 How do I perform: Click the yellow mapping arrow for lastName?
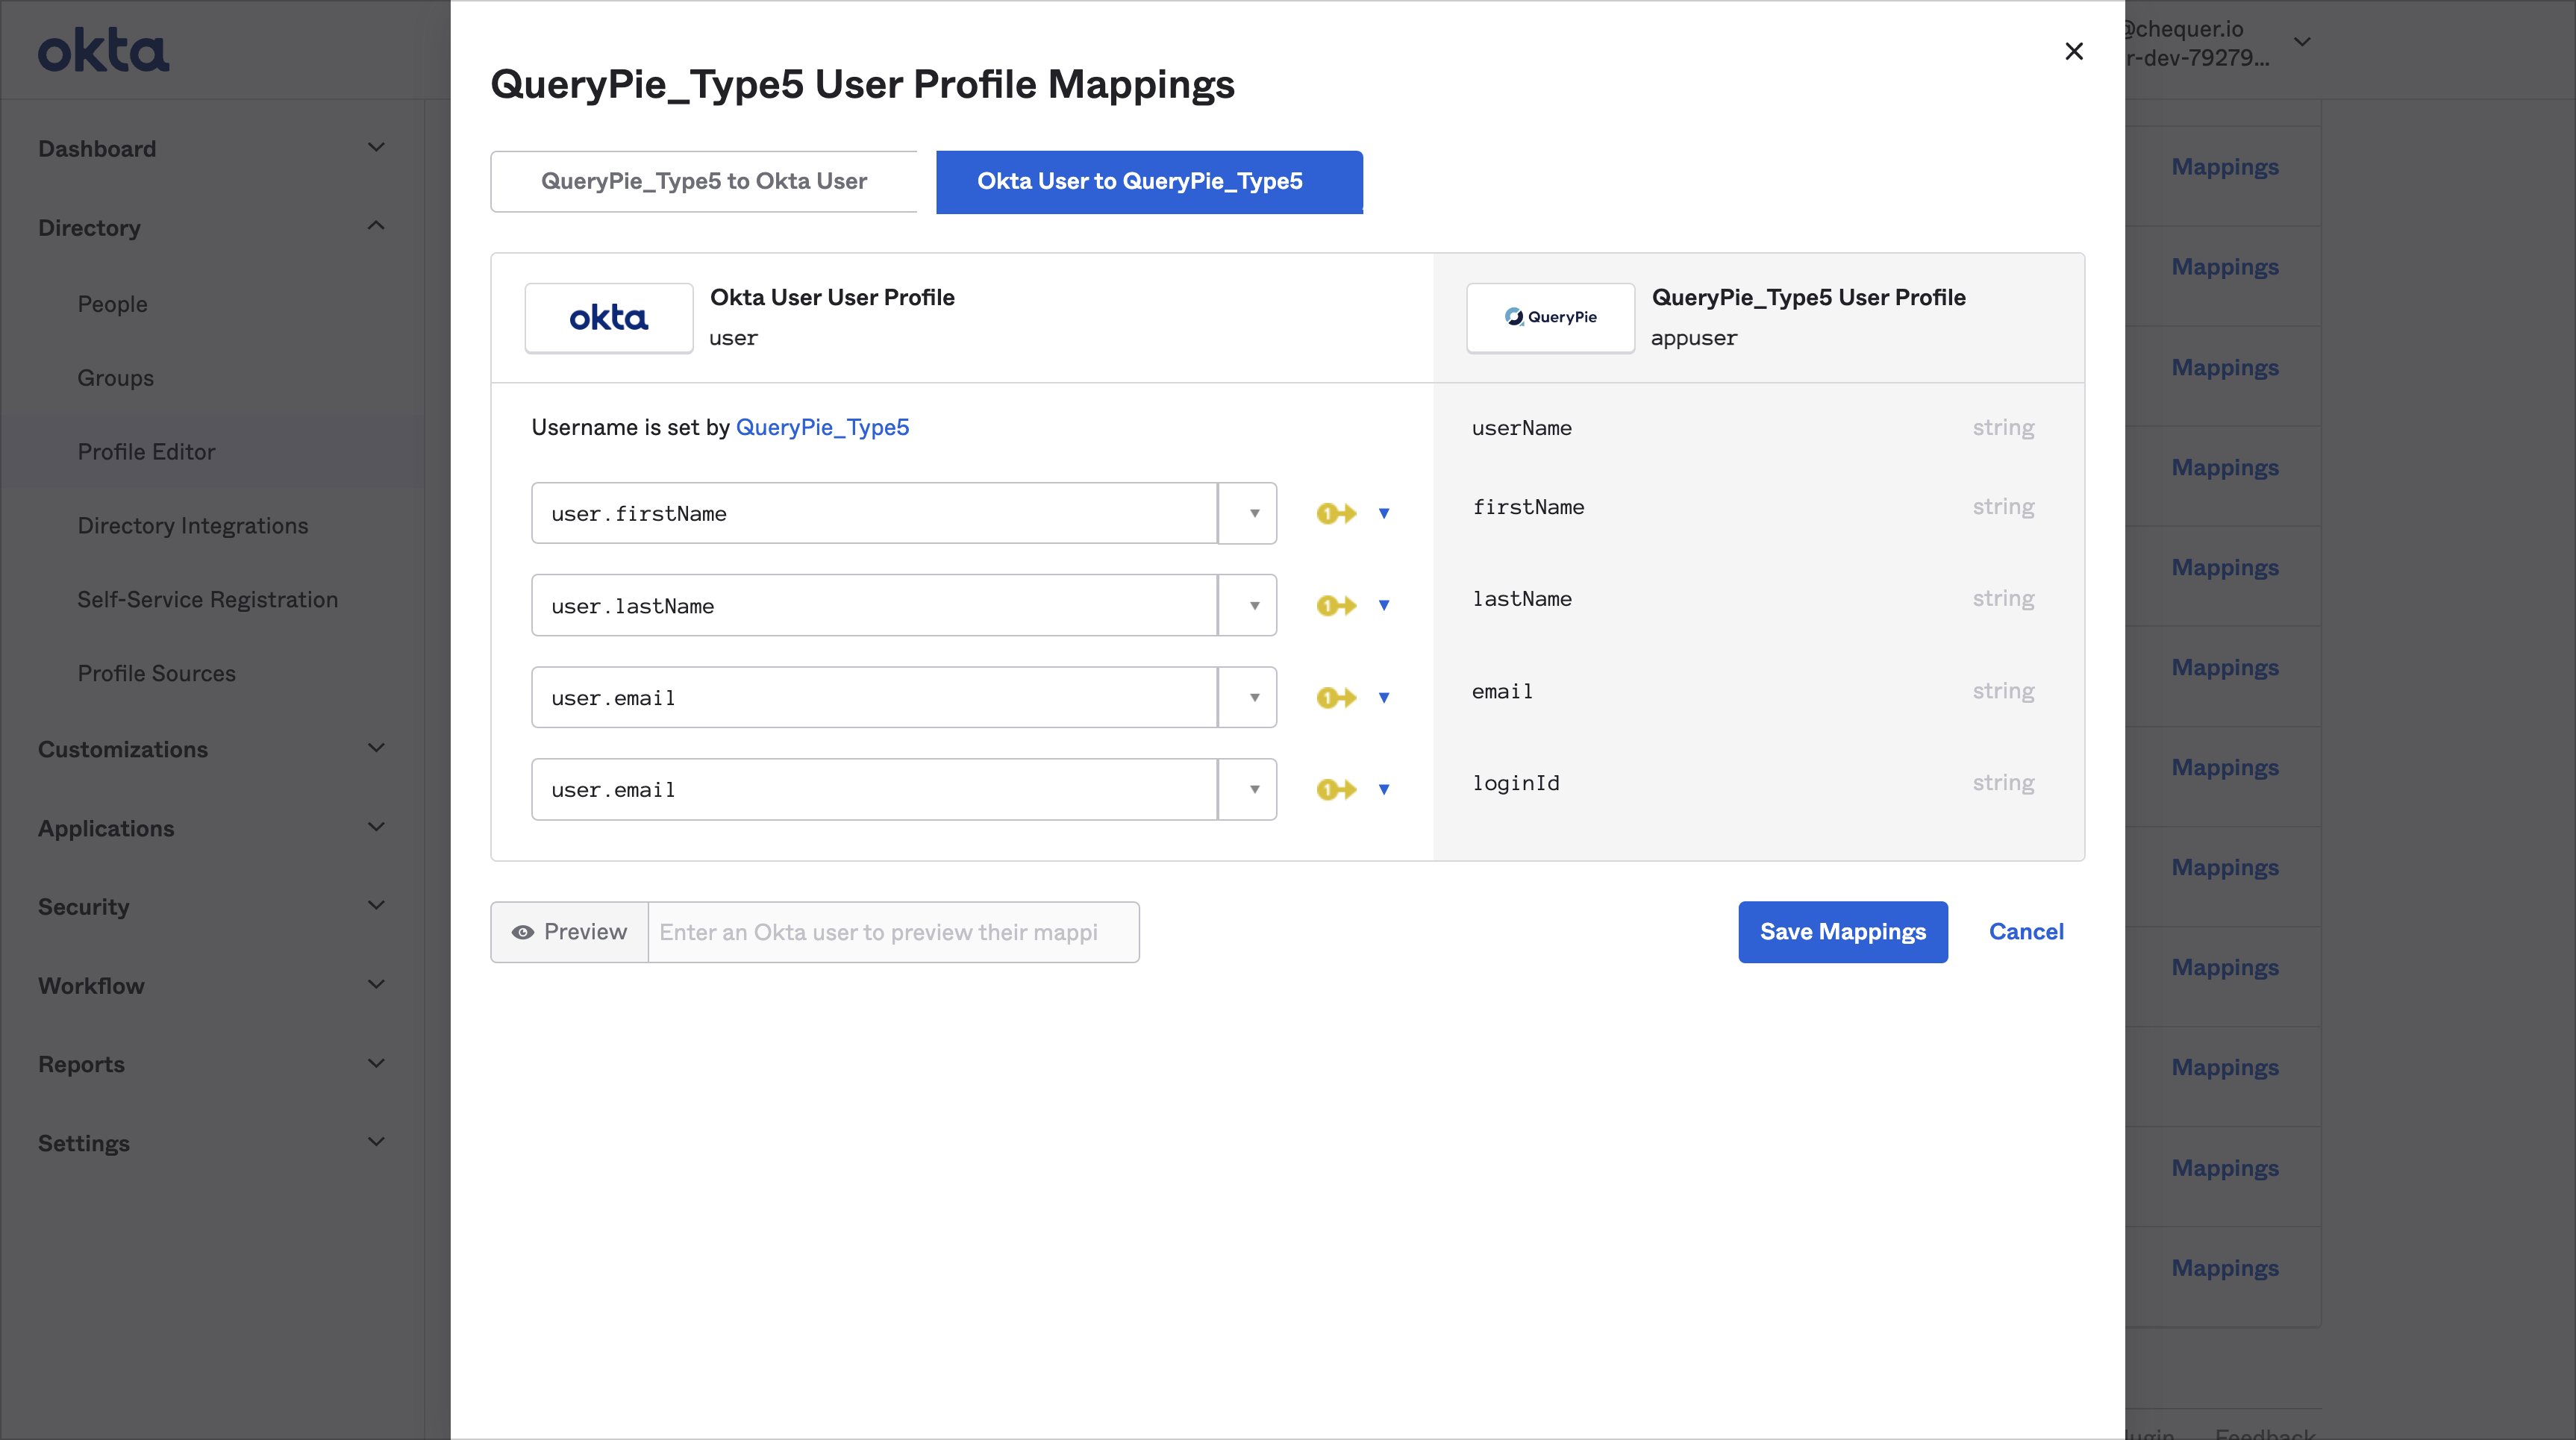(1336, 605)
